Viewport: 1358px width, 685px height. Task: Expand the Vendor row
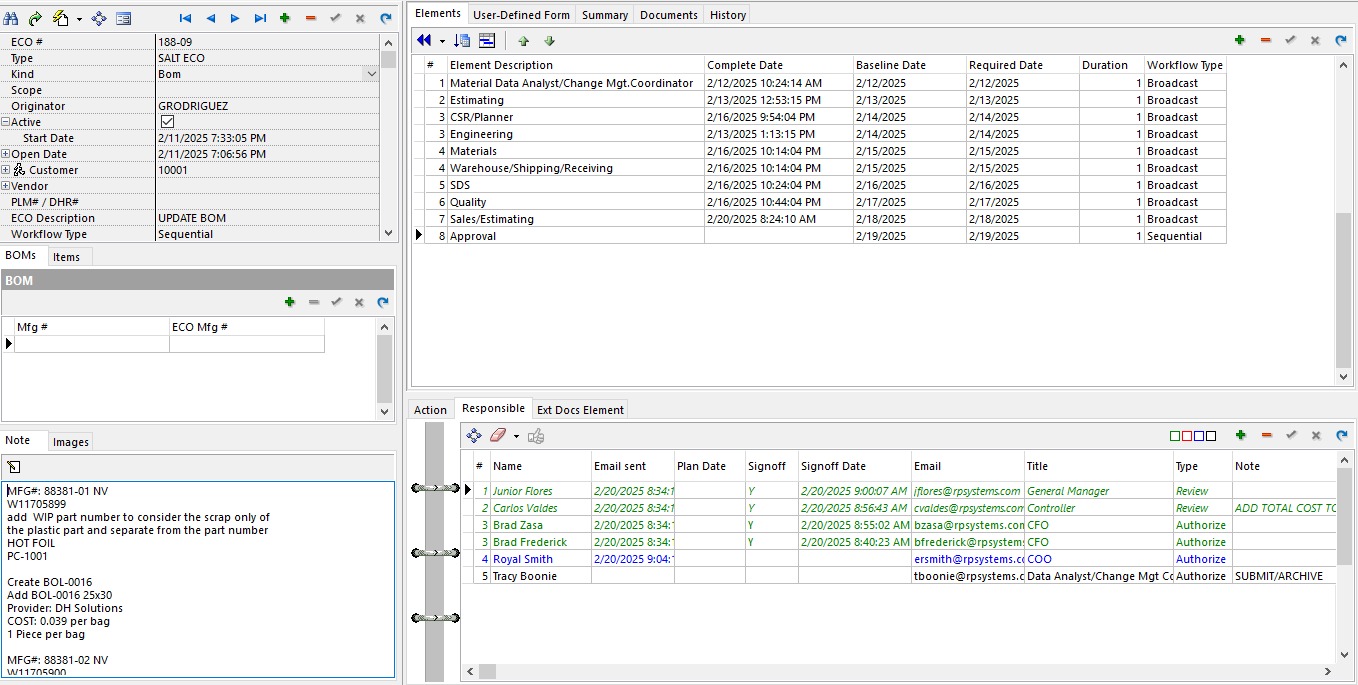point(6,186)
